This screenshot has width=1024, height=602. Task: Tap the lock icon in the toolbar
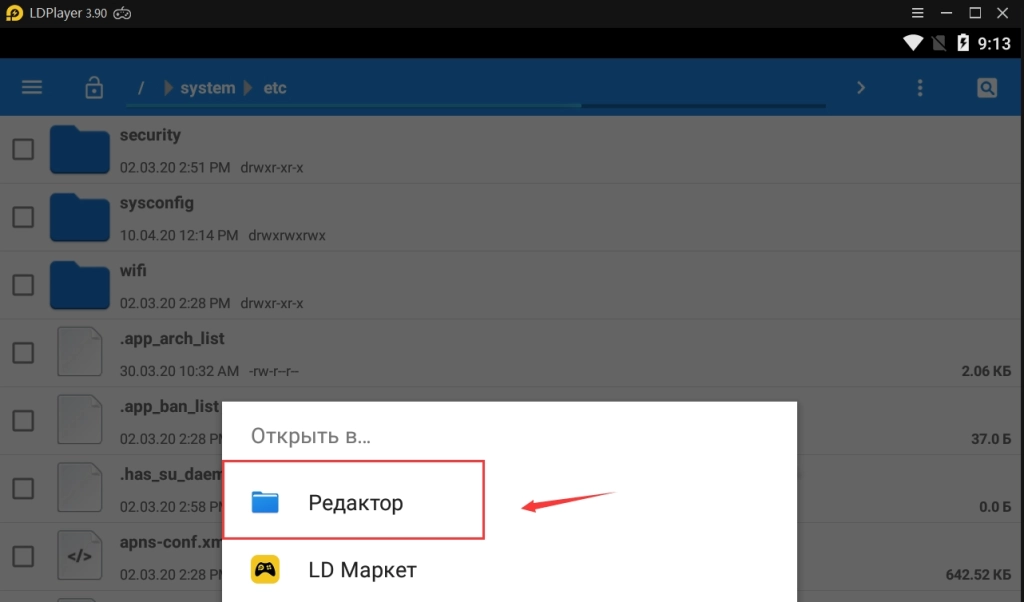click(93, 87)
